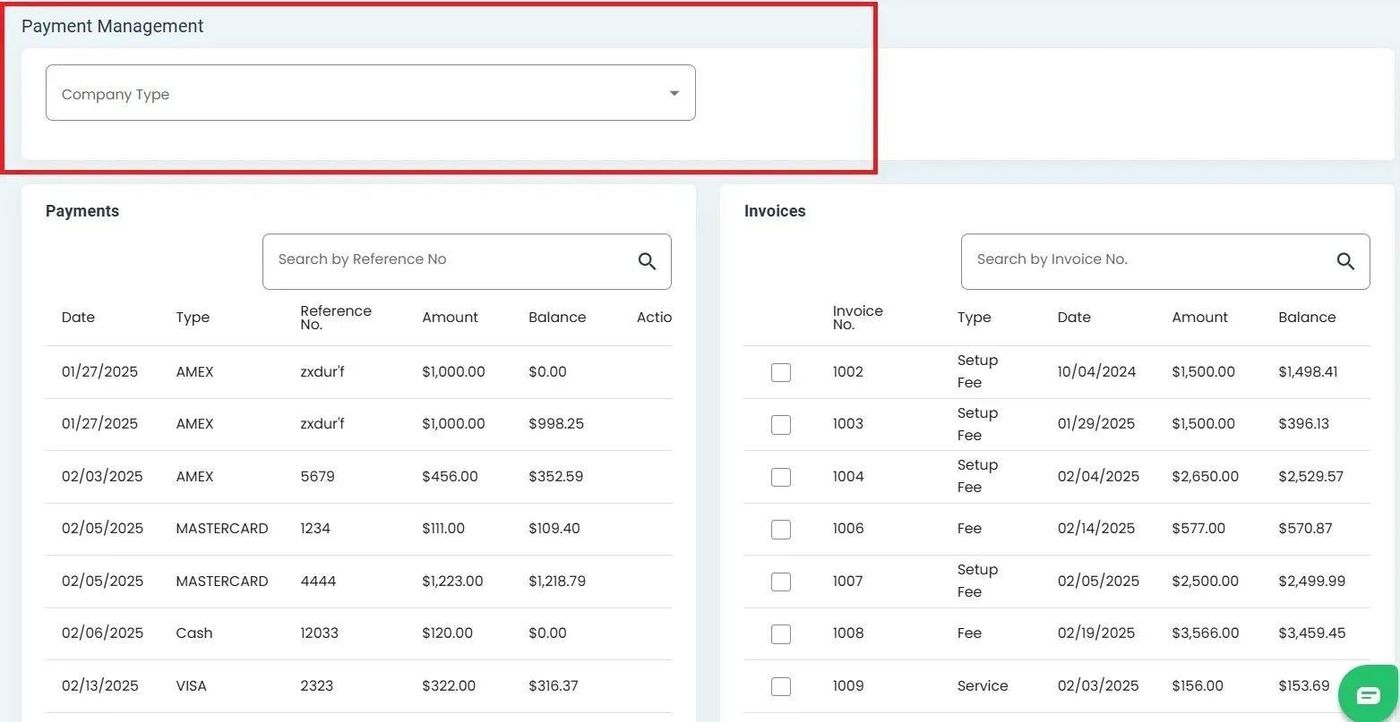Screen dimensions: 1400x722
Task: Click the Amount column header in Payments
Action: pos(450,316)
